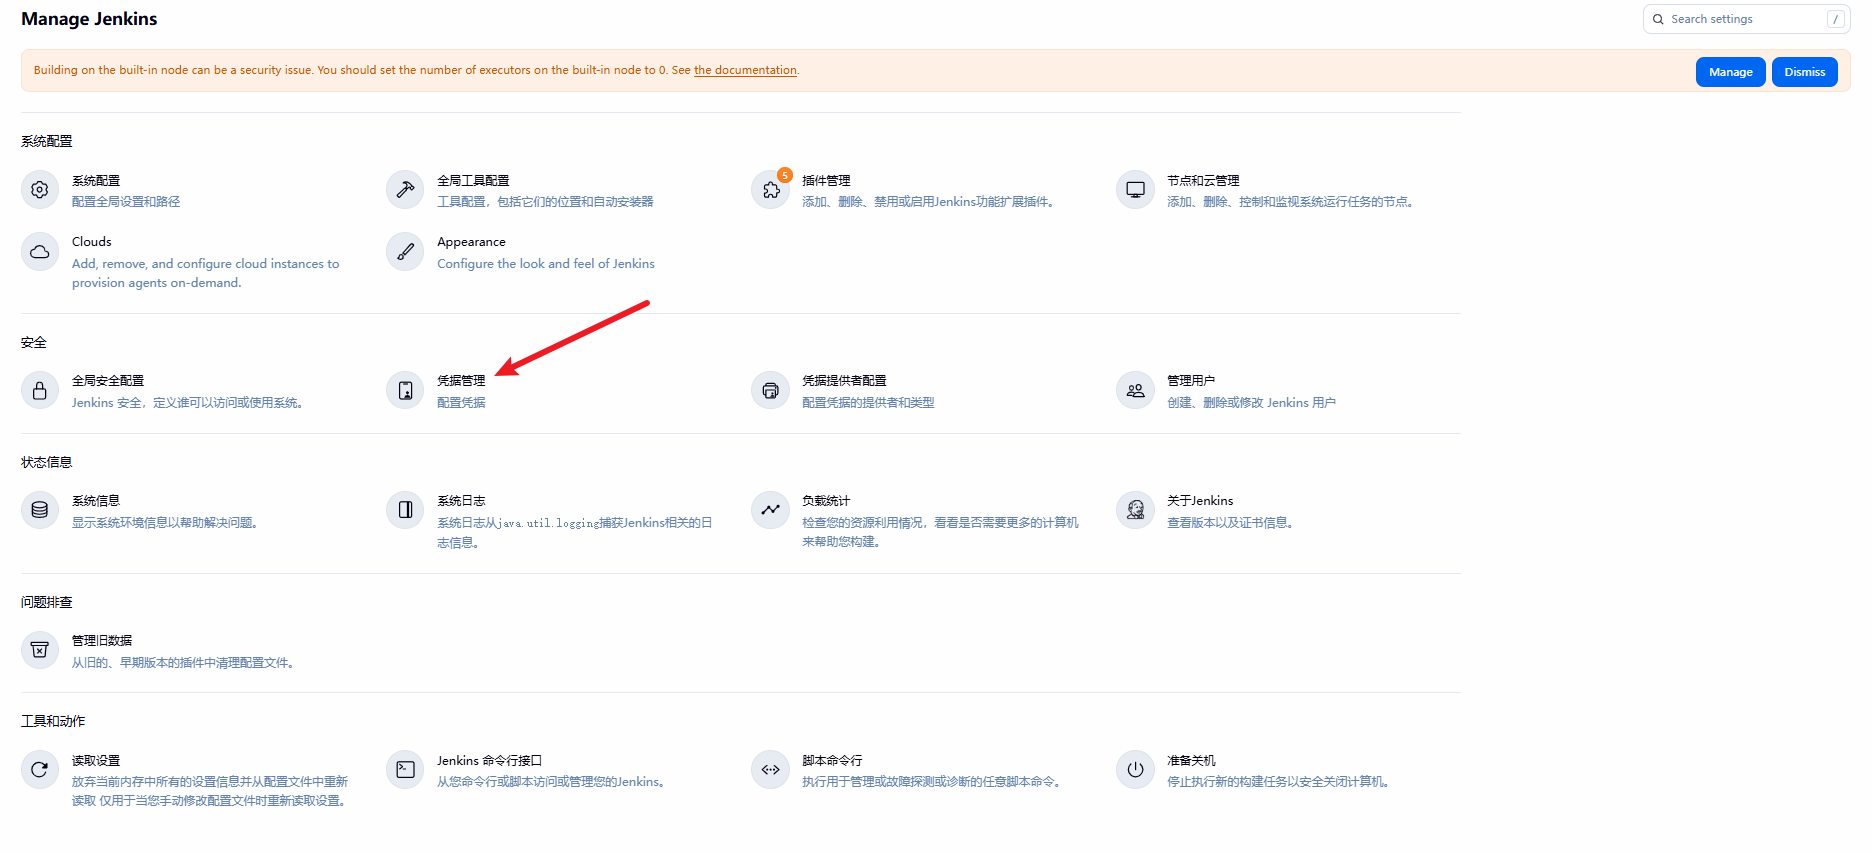Click the 关于Jenkins butler icon
Image resolution: width=1872 pixels, height=853 pixels.
pyautogui.click(x=1135, y=510)
